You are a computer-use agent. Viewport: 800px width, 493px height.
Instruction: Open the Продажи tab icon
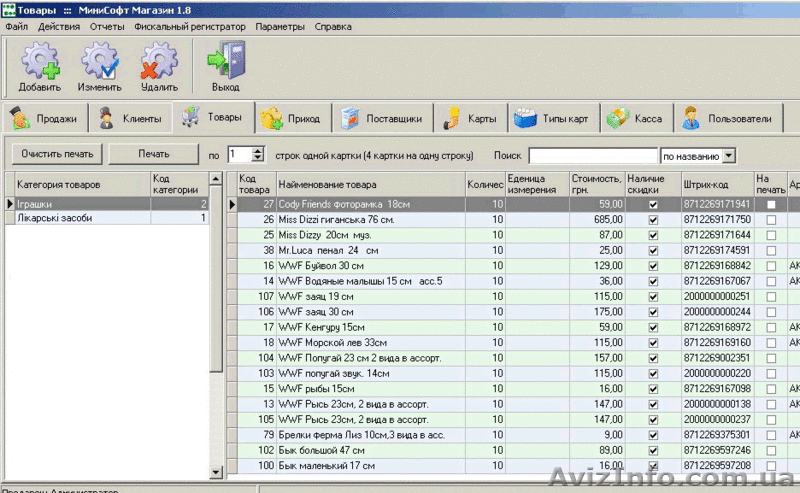(21, 118)
